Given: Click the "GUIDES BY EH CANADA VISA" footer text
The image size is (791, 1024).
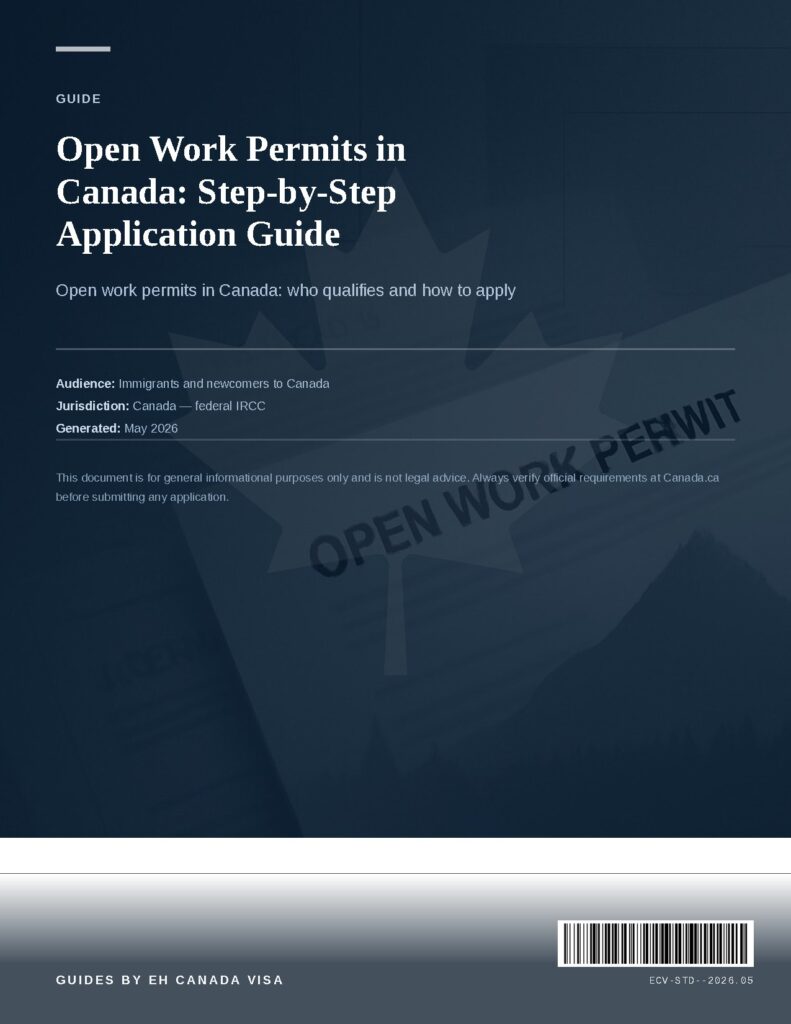Looking at the screenshot, I should 169,980.
